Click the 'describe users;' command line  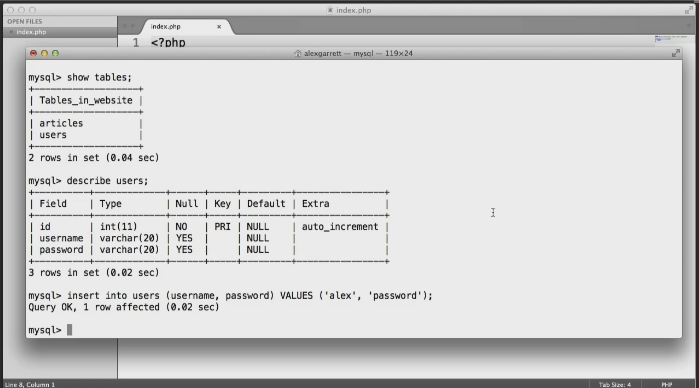click(x=88, y=181)
